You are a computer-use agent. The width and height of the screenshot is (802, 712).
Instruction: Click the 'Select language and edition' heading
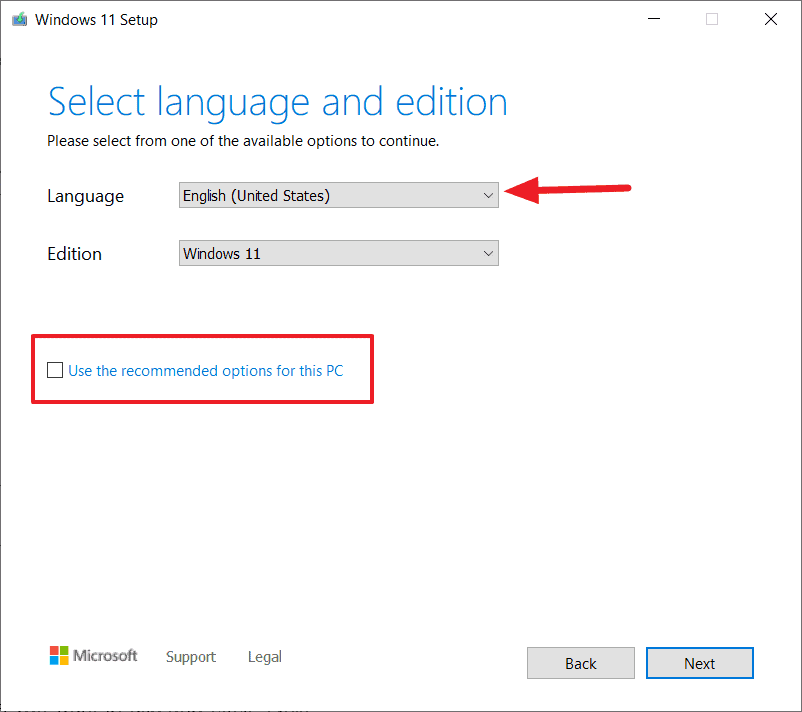pos(277,101)
